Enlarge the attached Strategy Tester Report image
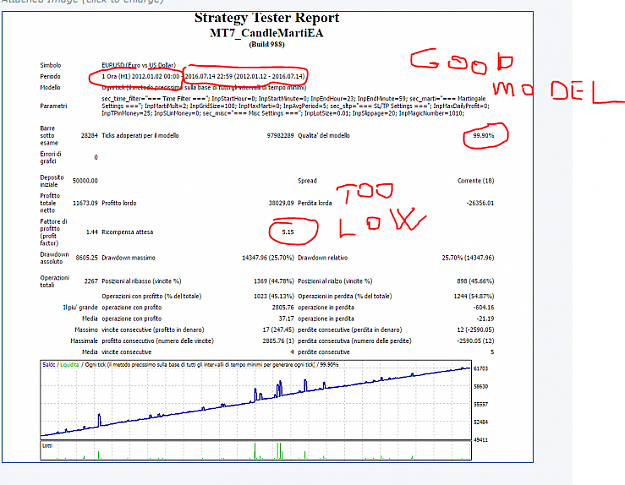Viewport: 625px width, 485px height. (267, 237)
